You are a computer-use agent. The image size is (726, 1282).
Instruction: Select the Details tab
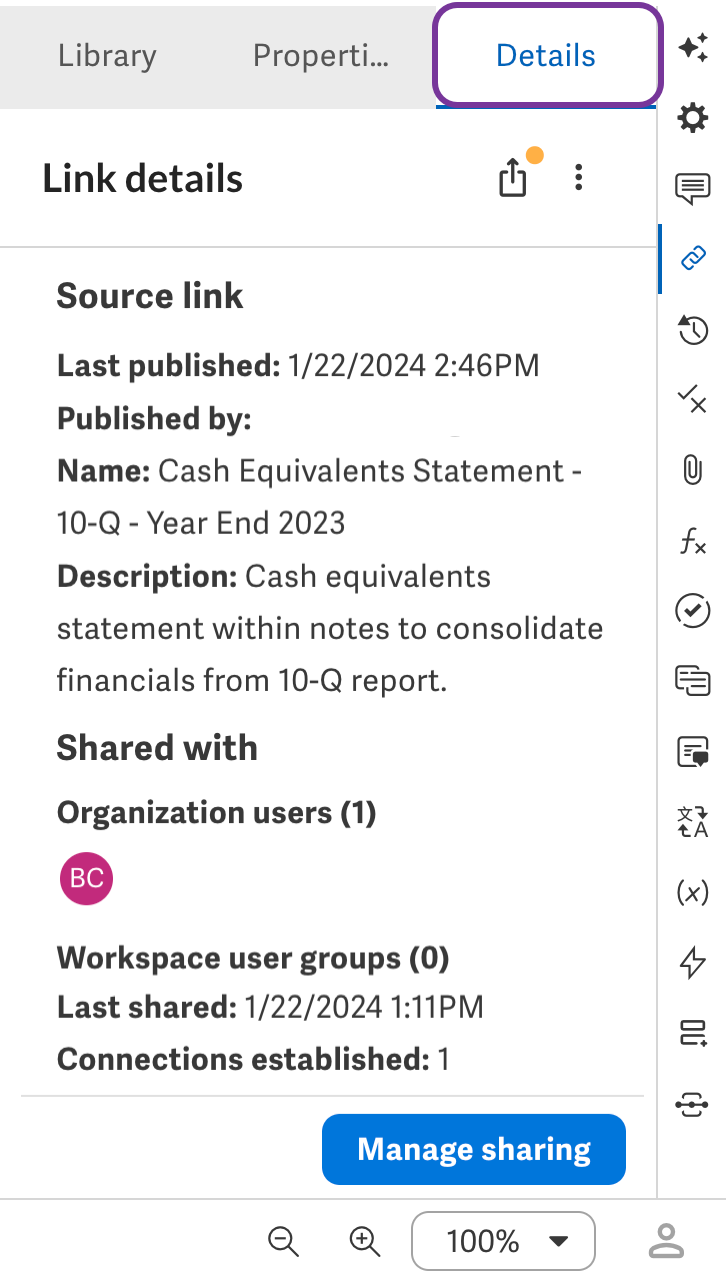(x=546, y=56)
